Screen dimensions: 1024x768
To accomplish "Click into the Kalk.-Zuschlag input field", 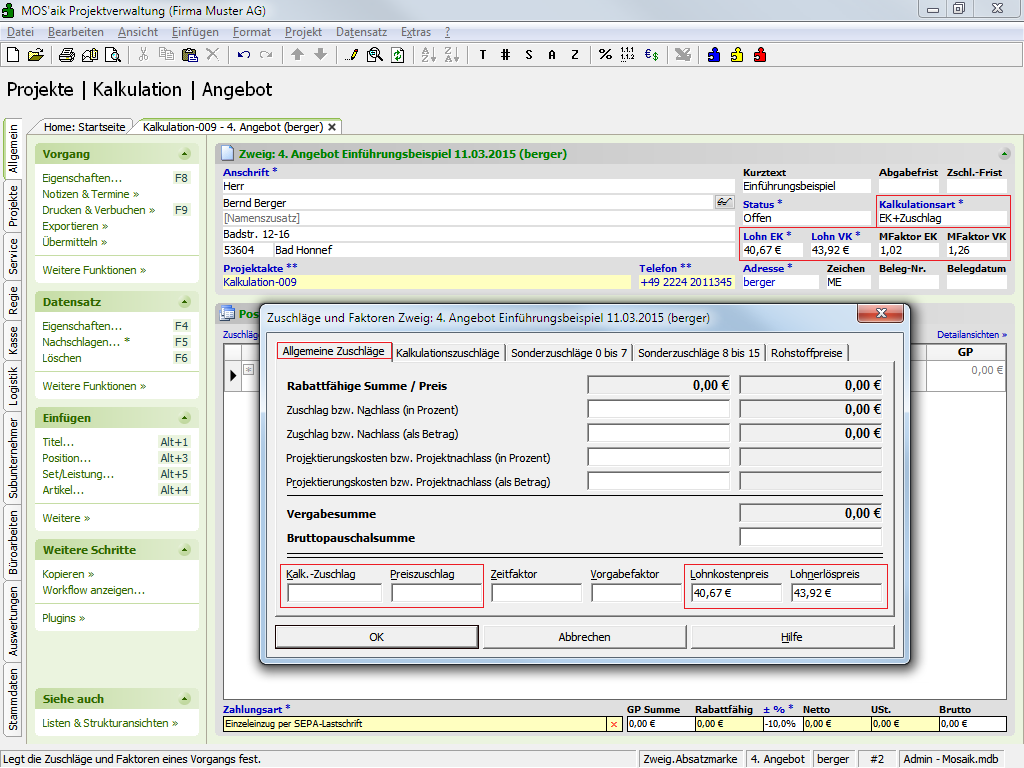I will (334, 593).
